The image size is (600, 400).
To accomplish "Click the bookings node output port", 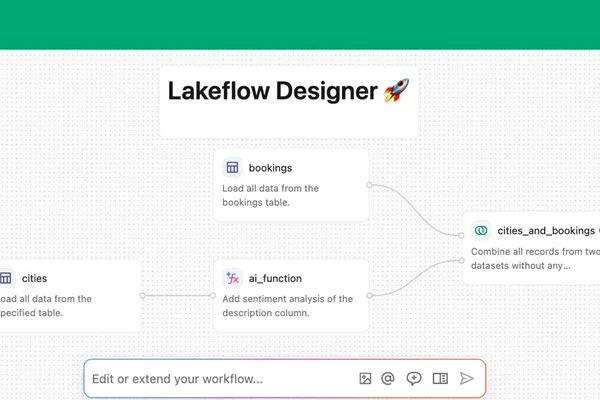I will tap(369, 185).
